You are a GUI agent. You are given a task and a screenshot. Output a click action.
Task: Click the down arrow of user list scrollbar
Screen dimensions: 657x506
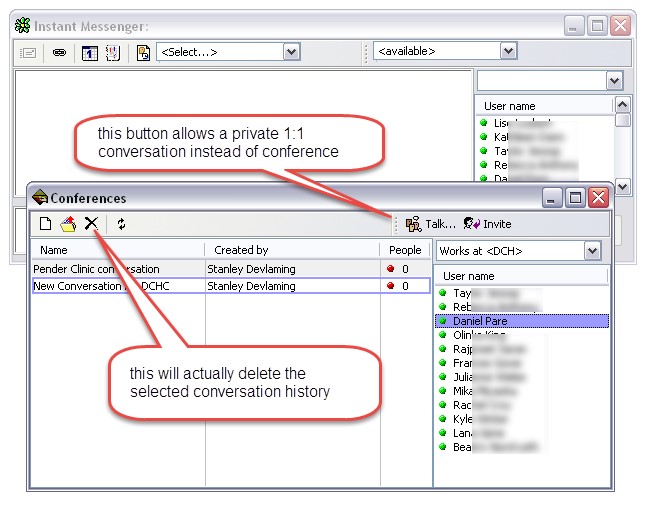tap(622, 186)
